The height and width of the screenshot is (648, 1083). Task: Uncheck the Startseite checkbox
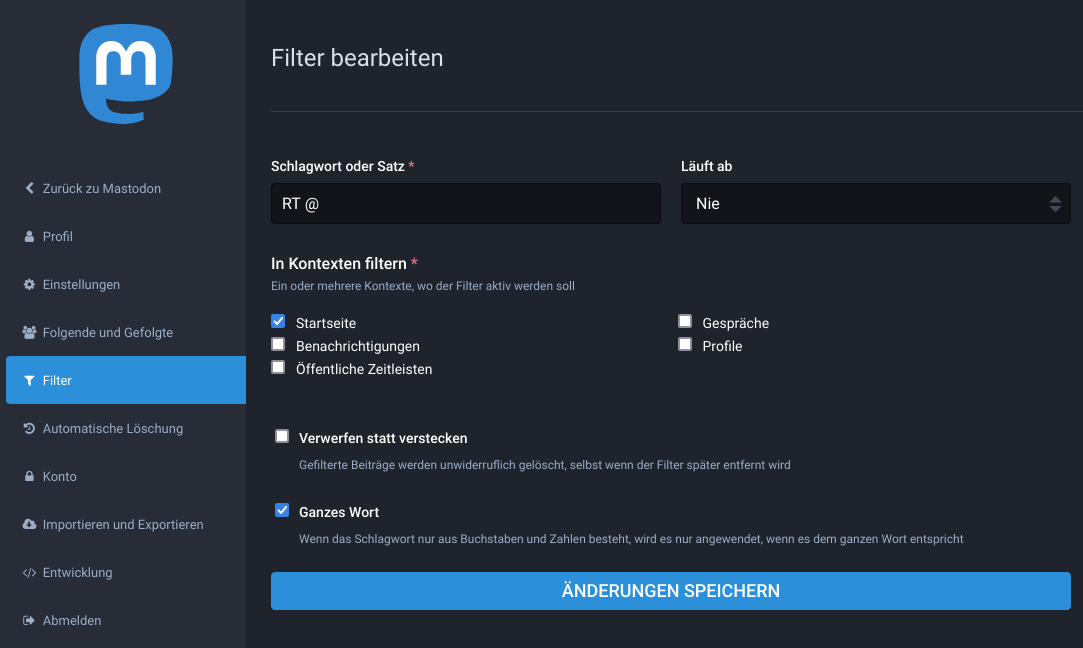pyautogui.click(x=278, y=321)
